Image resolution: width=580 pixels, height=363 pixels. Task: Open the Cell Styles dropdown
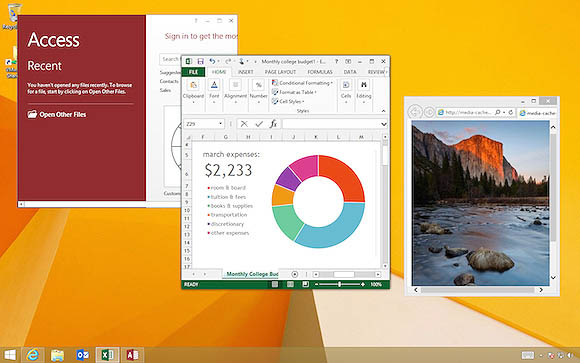[x=288, y=101]
